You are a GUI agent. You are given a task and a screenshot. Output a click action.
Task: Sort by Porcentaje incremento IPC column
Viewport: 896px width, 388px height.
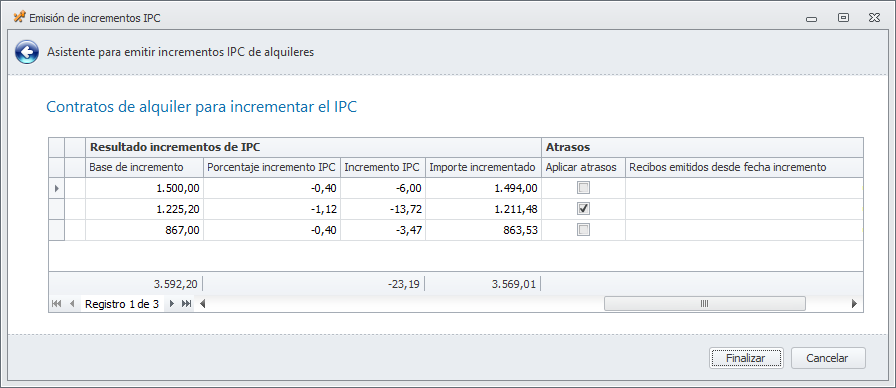pyautogui.click(x=272, y=167)
